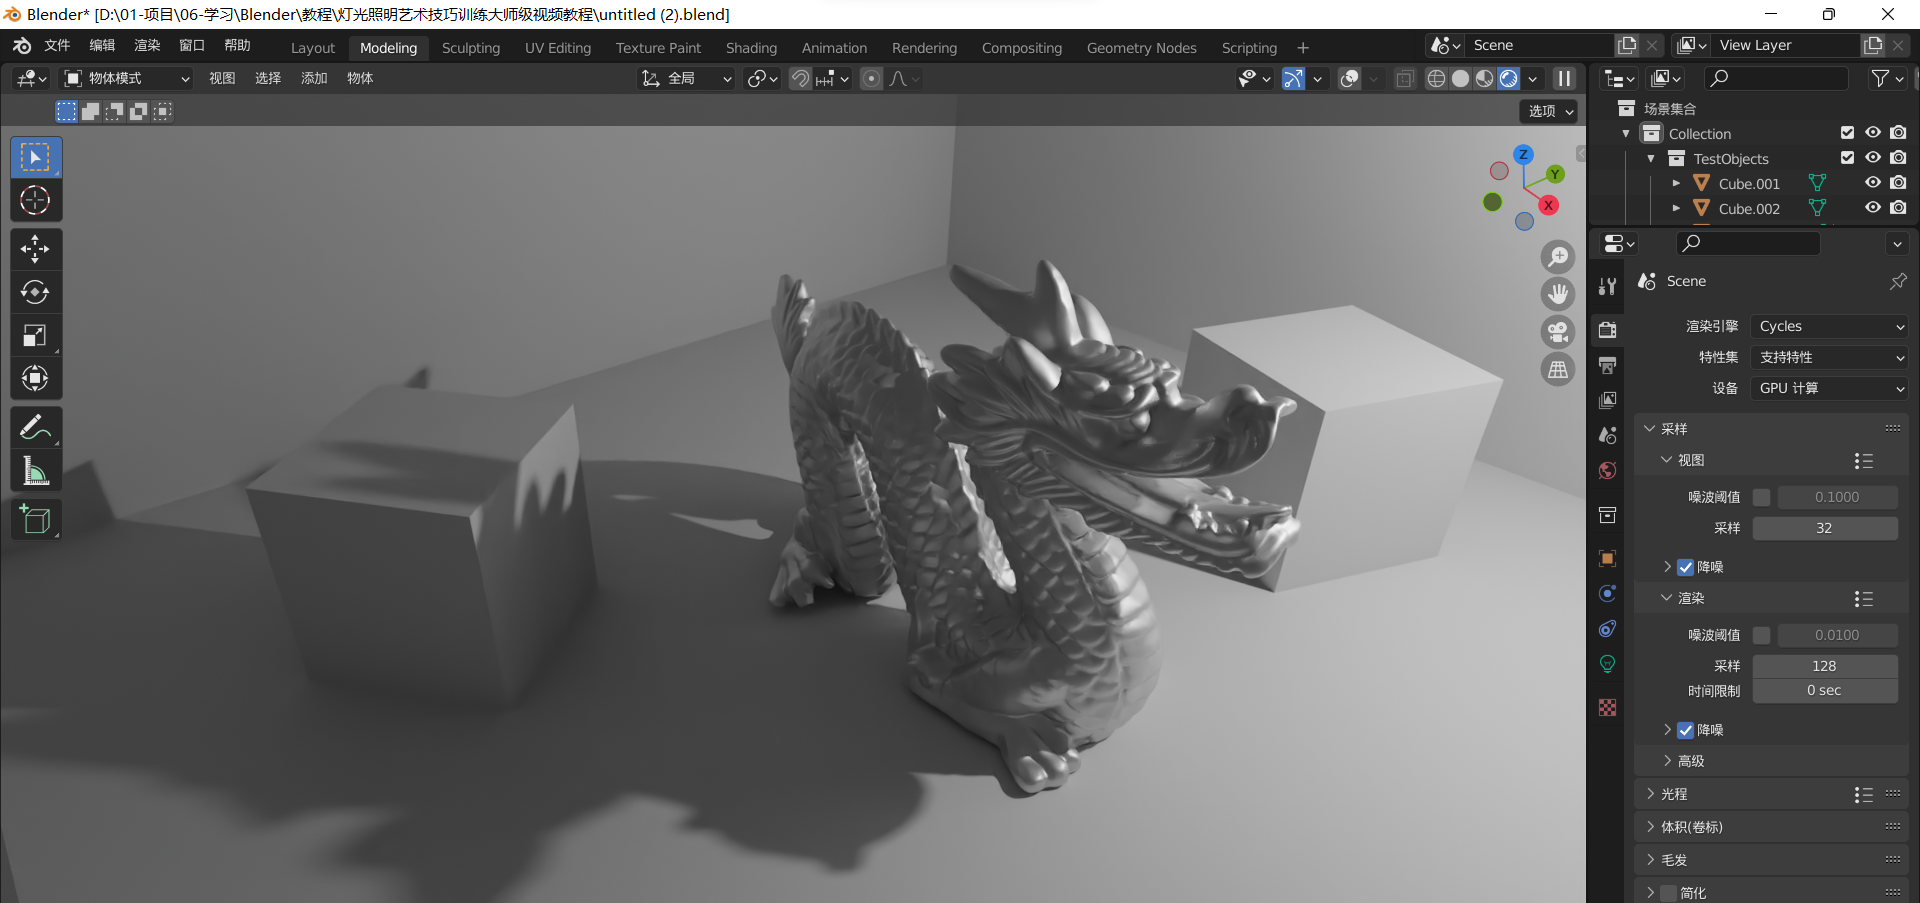Viewport: 1920px width, 903px height.
Task: Switch perspective/orthographic grid icon
Action: coord(1558,370)
